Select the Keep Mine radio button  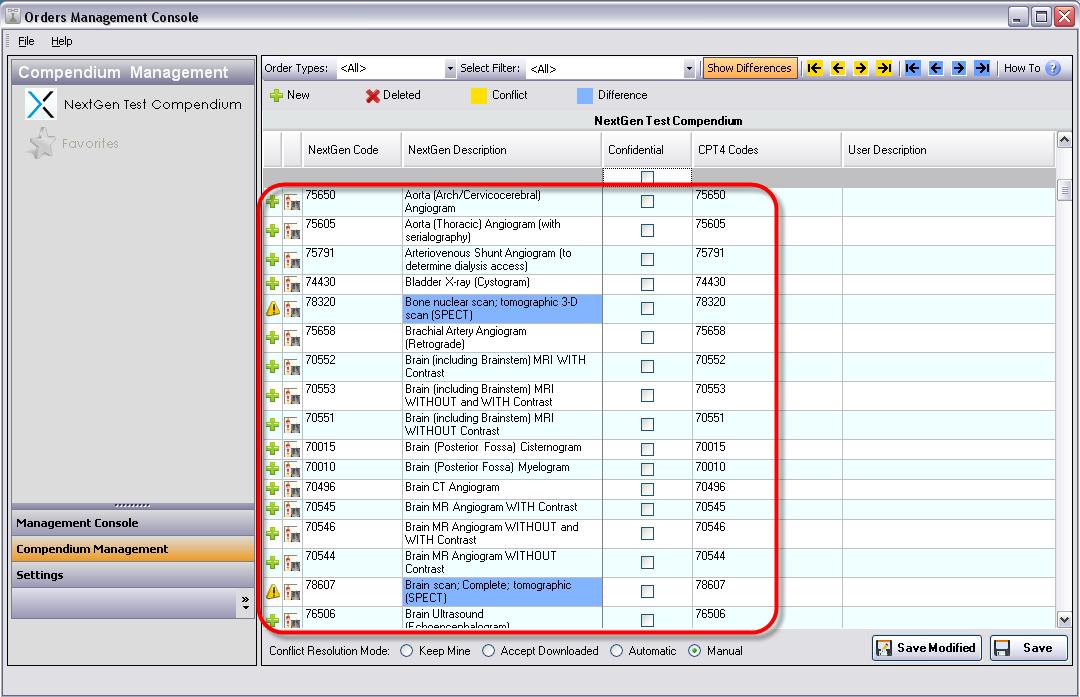pos(406,651)
